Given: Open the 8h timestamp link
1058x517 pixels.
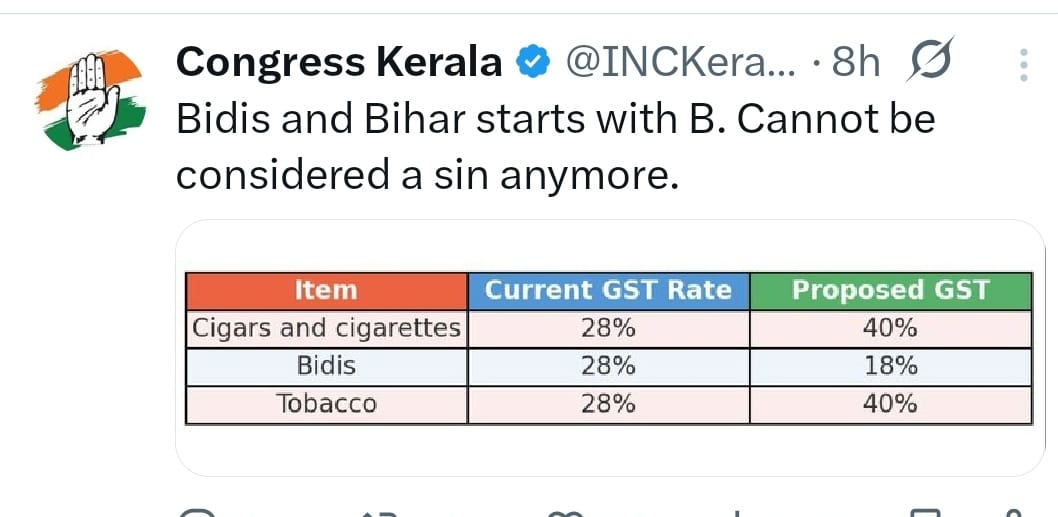Looking at the screenshot, I should point(856,63).
